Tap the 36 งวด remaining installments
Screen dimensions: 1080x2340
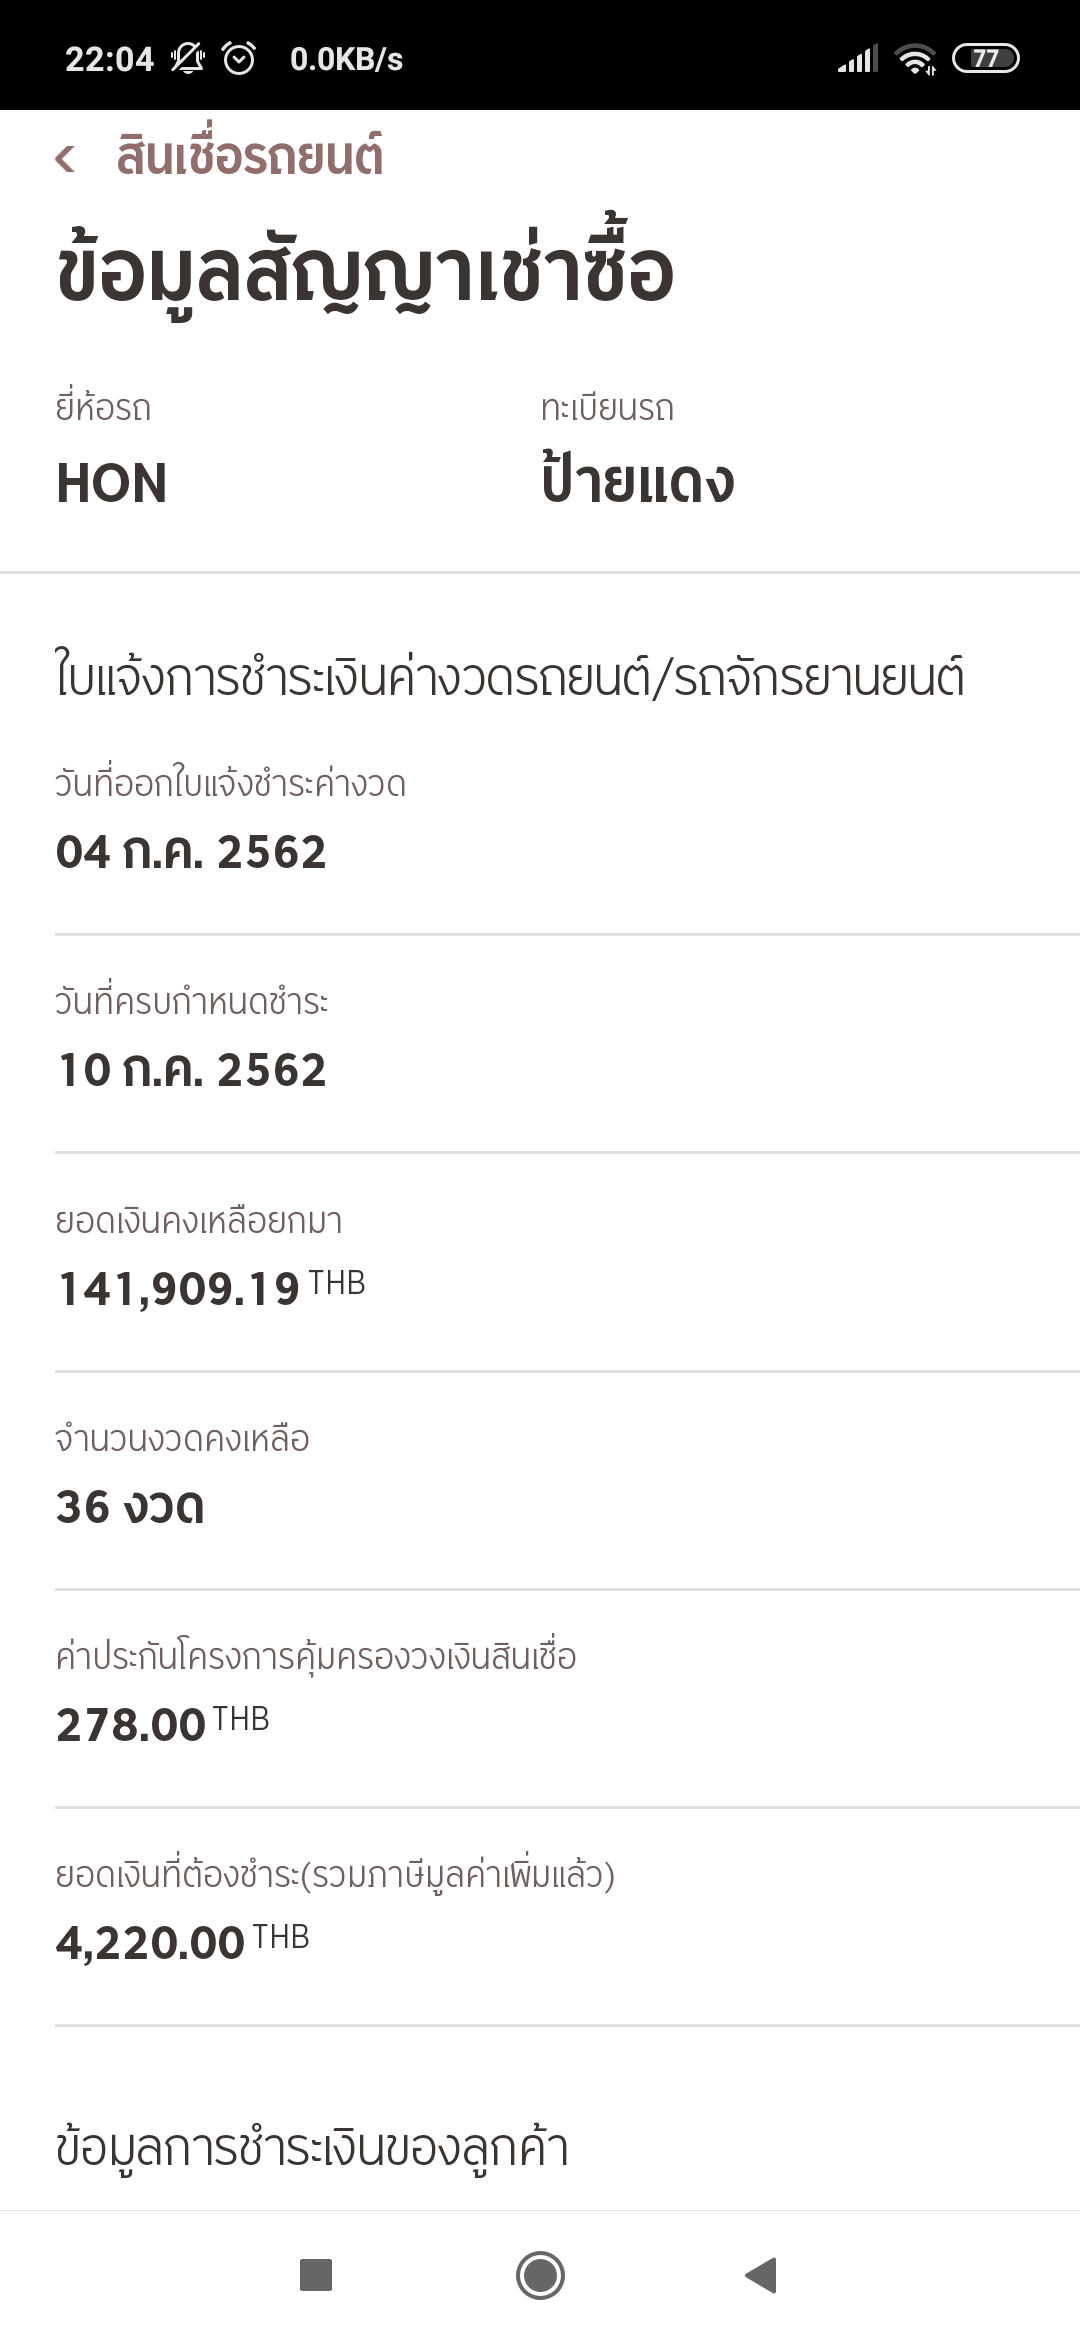click(x=130, y=1507)
